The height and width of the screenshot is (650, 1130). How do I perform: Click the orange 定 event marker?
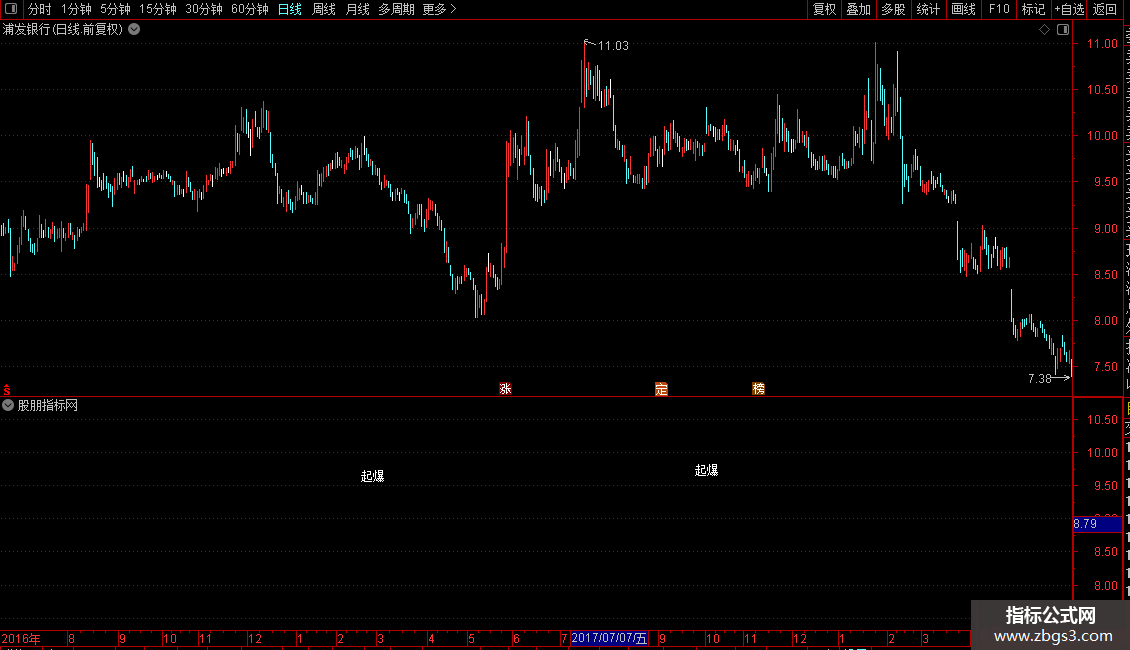[662, 389]
